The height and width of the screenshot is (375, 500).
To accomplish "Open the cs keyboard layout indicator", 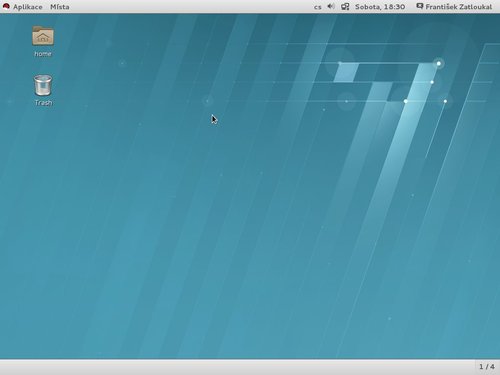I will pos(318,7).
